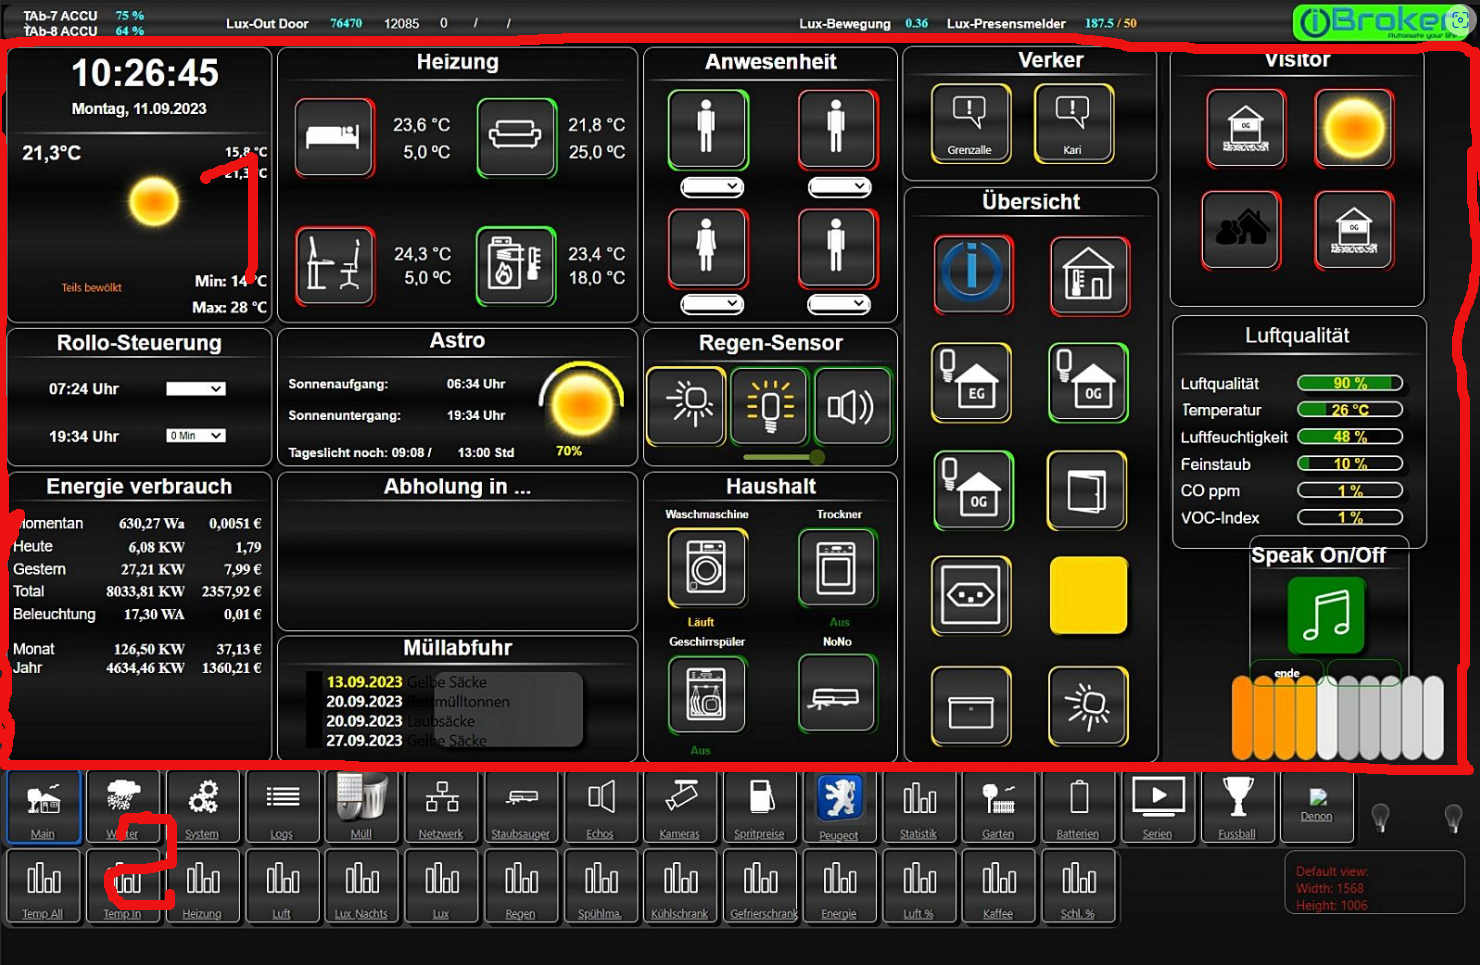Open the Kühlschrank chart

680,886
